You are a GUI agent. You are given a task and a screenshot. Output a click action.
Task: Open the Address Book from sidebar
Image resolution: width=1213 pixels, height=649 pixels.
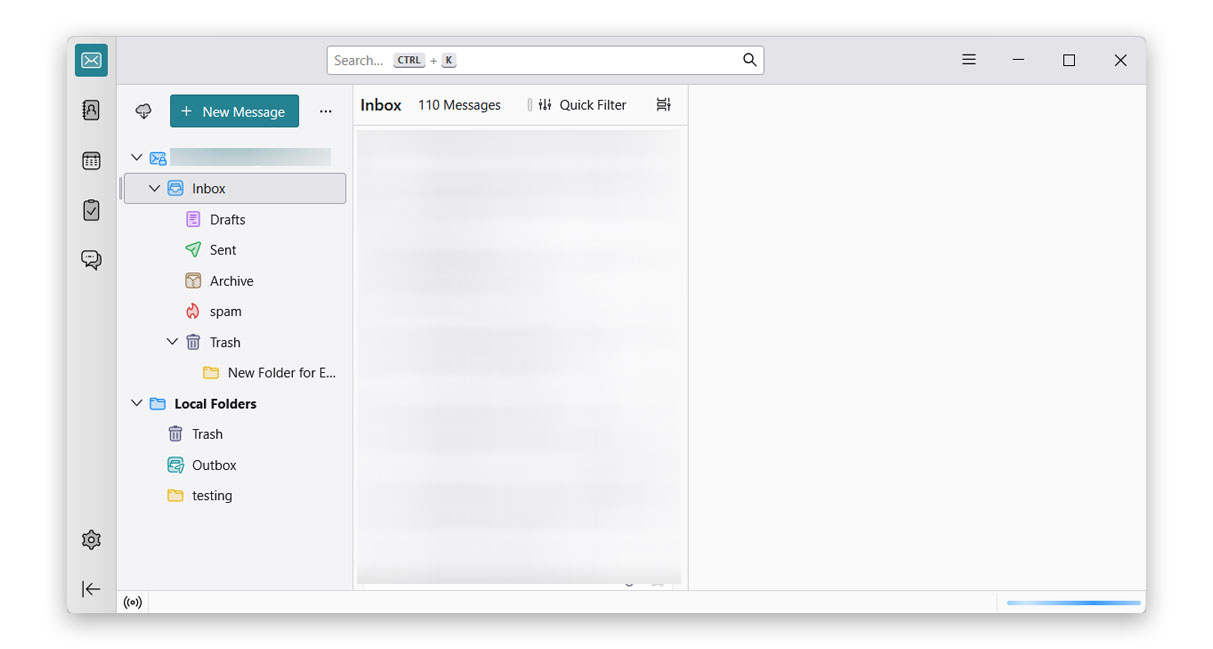coord(91,110)
